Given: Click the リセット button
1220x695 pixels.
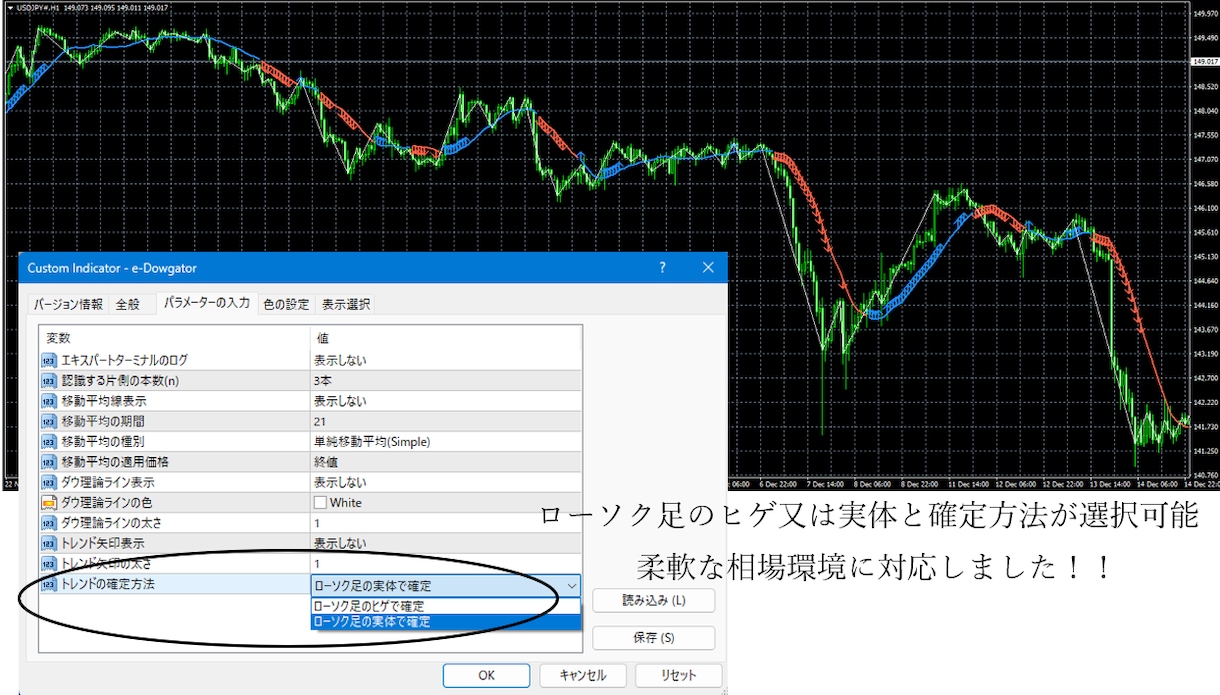Looking at the screenshot, I should pos(678,675).
